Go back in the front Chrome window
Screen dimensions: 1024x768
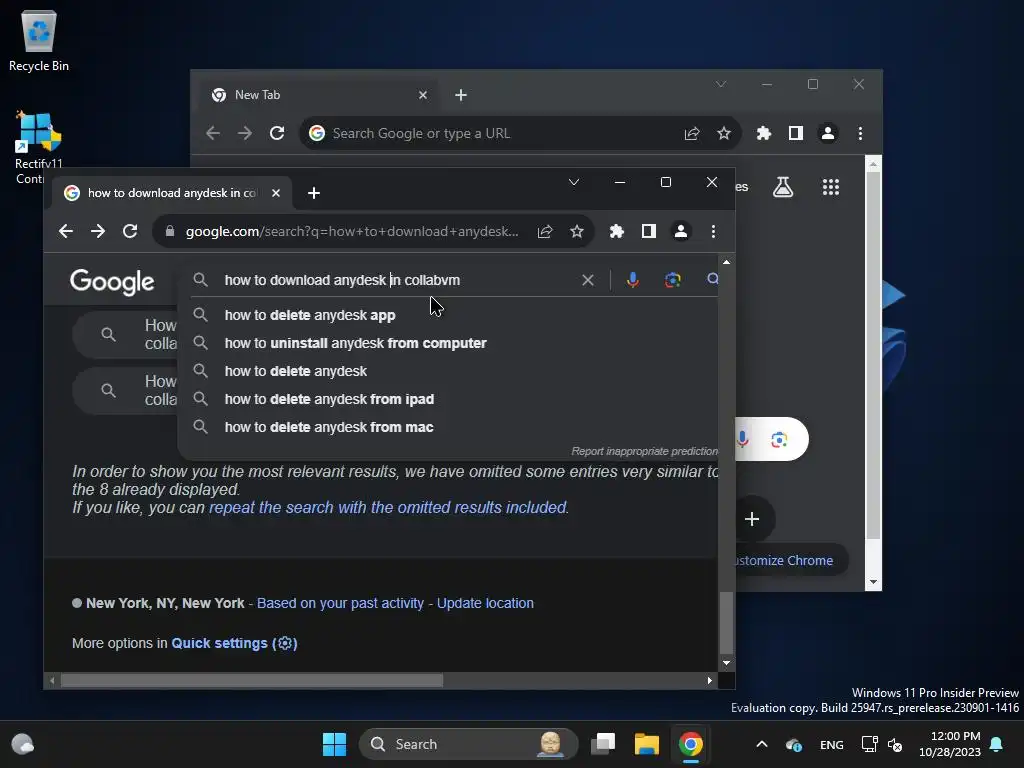point(65,231)
